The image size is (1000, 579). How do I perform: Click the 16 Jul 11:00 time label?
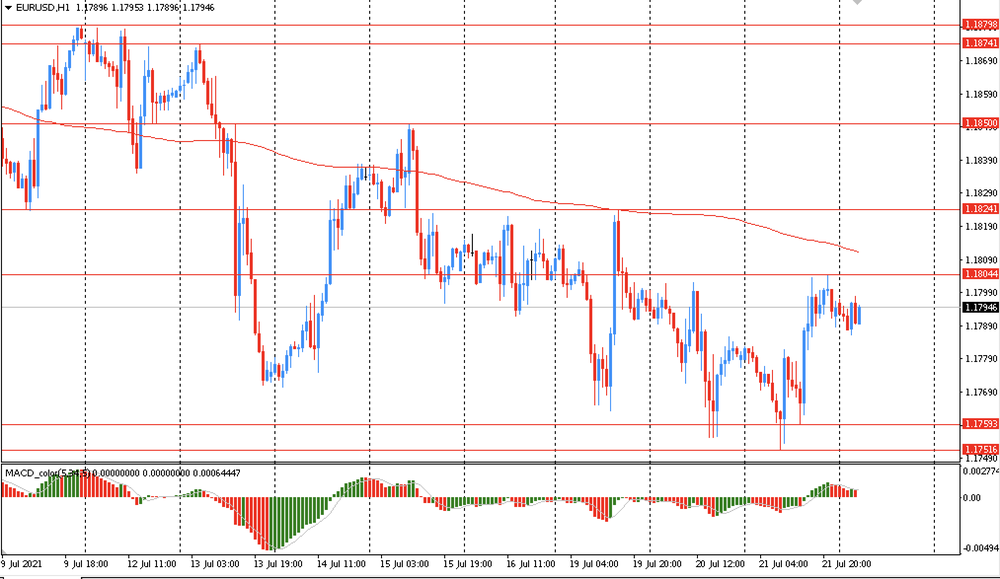[531, 564]
